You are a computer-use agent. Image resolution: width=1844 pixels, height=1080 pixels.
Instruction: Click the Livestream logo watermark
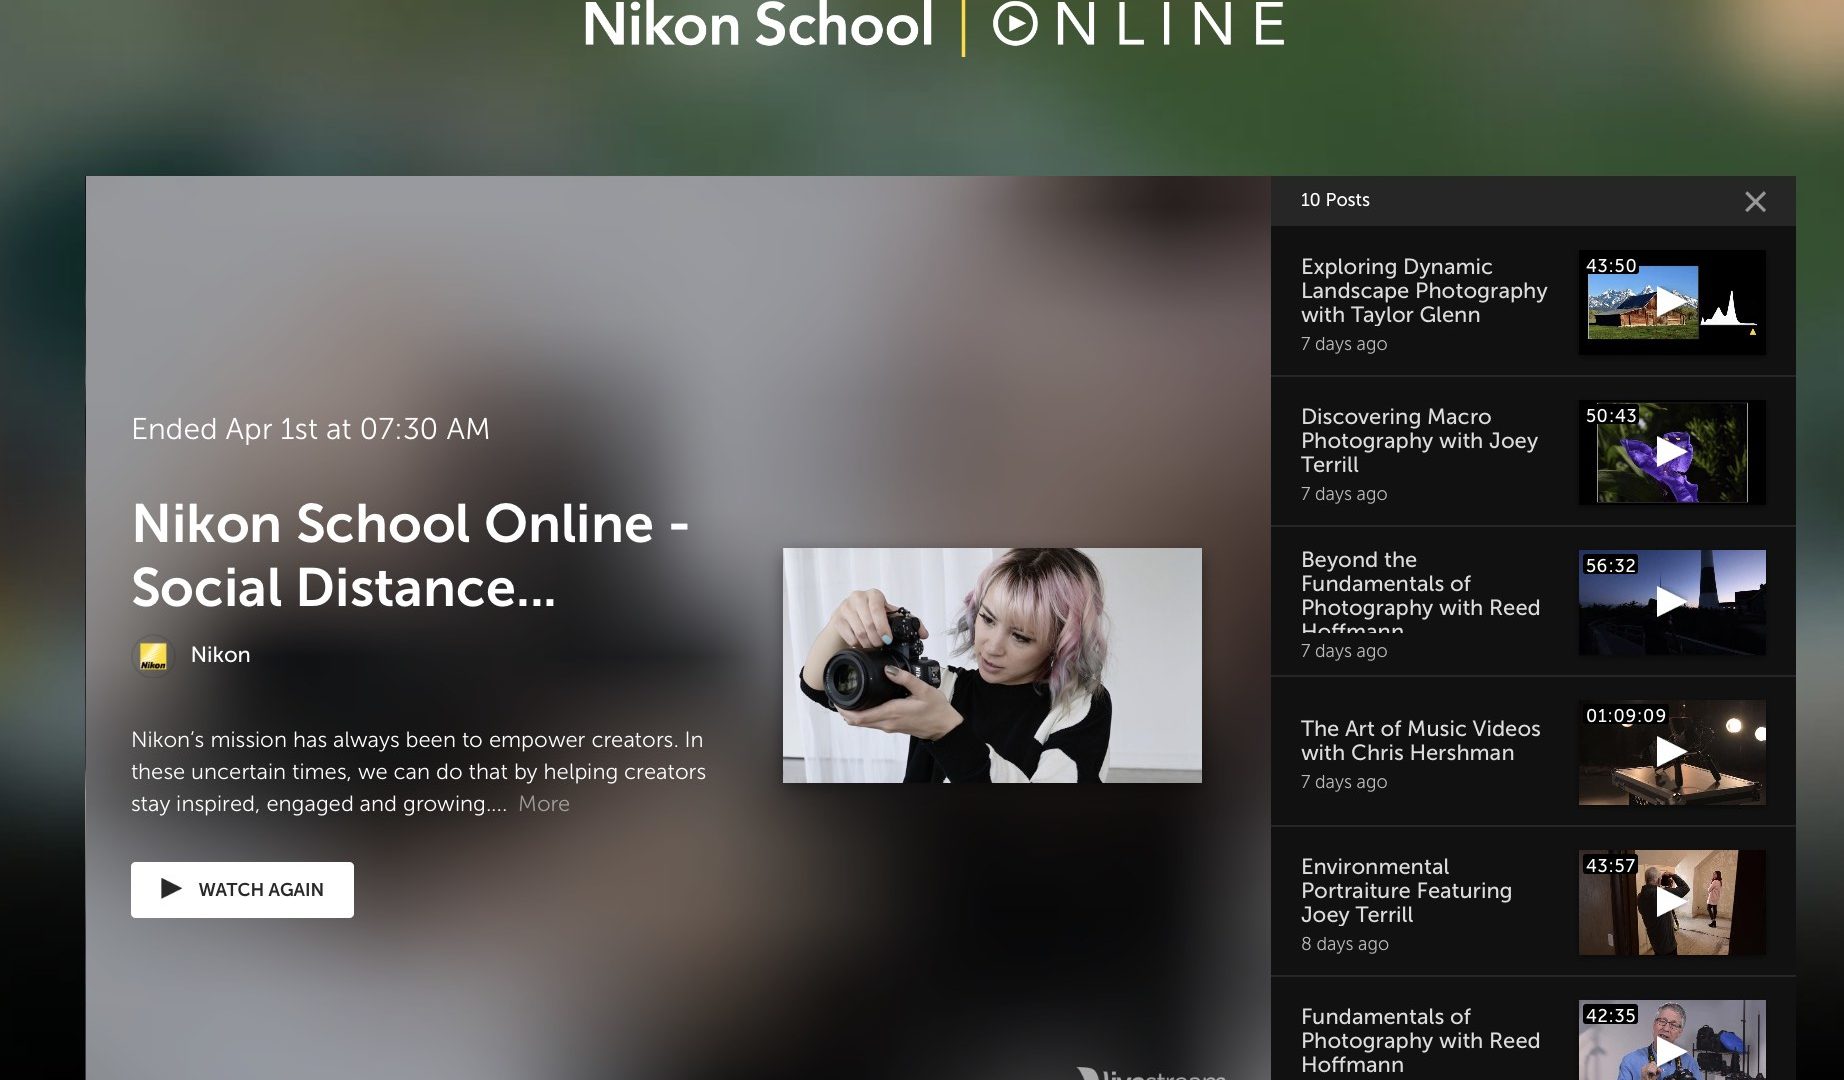[x=1155, y=1072]
